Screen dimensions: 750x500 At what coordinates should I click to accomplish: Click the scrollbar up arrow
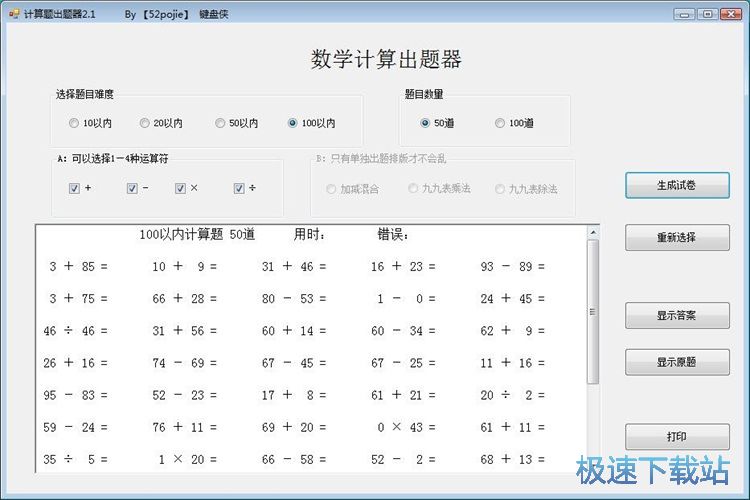coord(593,233)
